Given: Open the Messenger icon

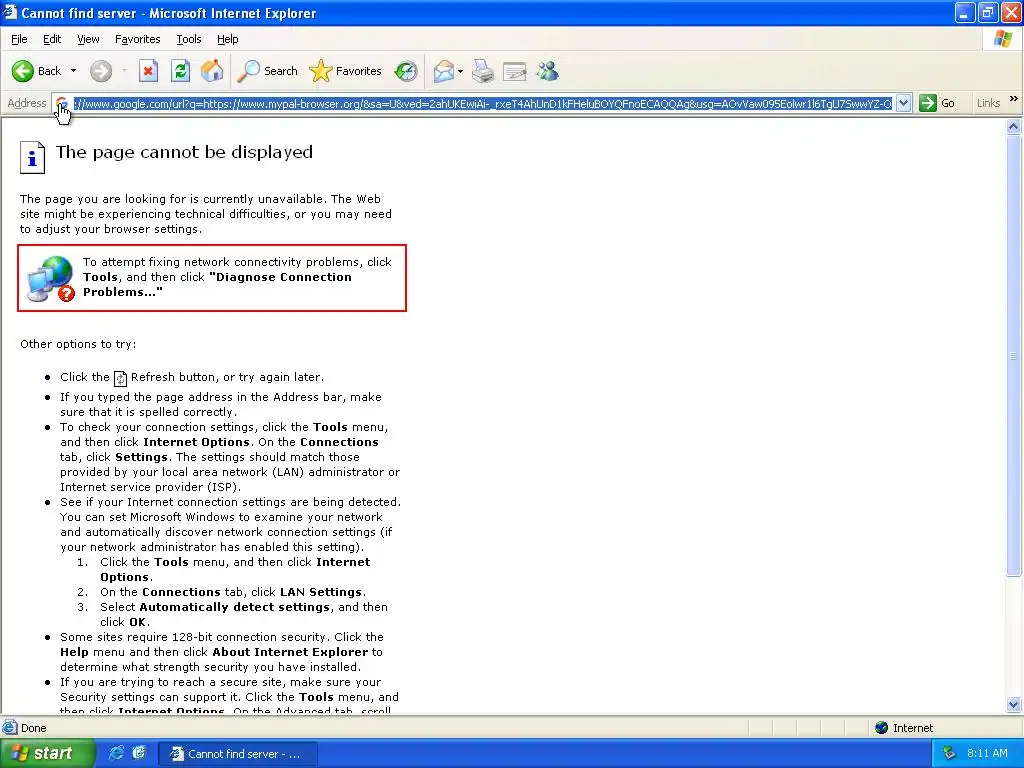Looking at the screenshot, I should point(547,71).
